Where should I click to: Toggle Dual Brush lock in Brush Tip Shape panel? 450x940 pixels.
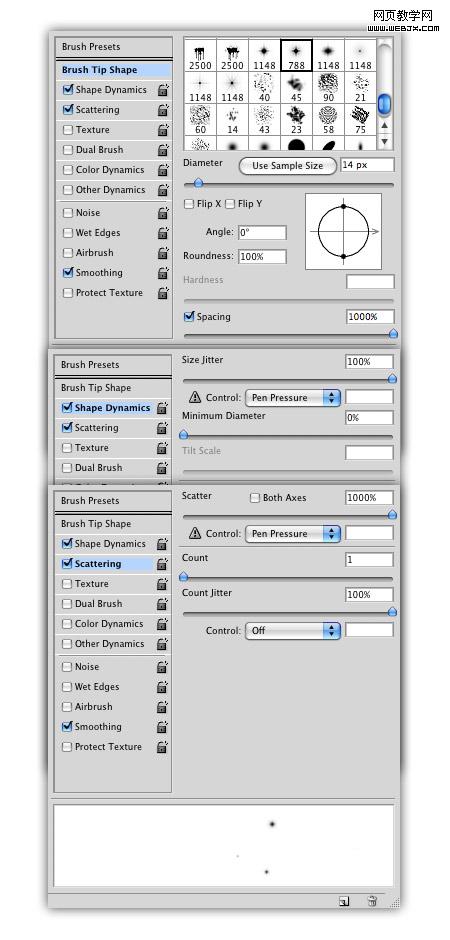click(163, 150)
